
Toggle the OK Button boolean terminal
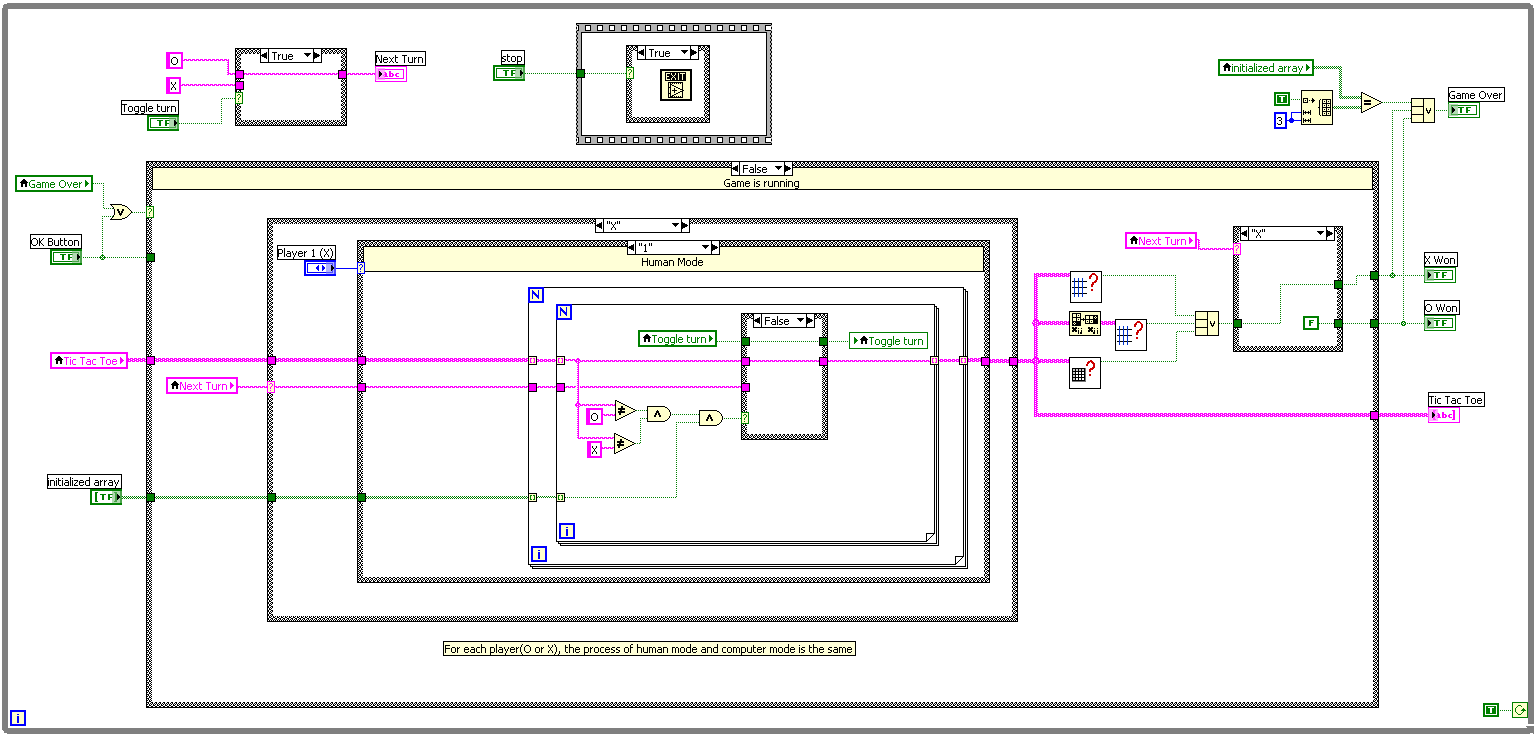(67, 257)
